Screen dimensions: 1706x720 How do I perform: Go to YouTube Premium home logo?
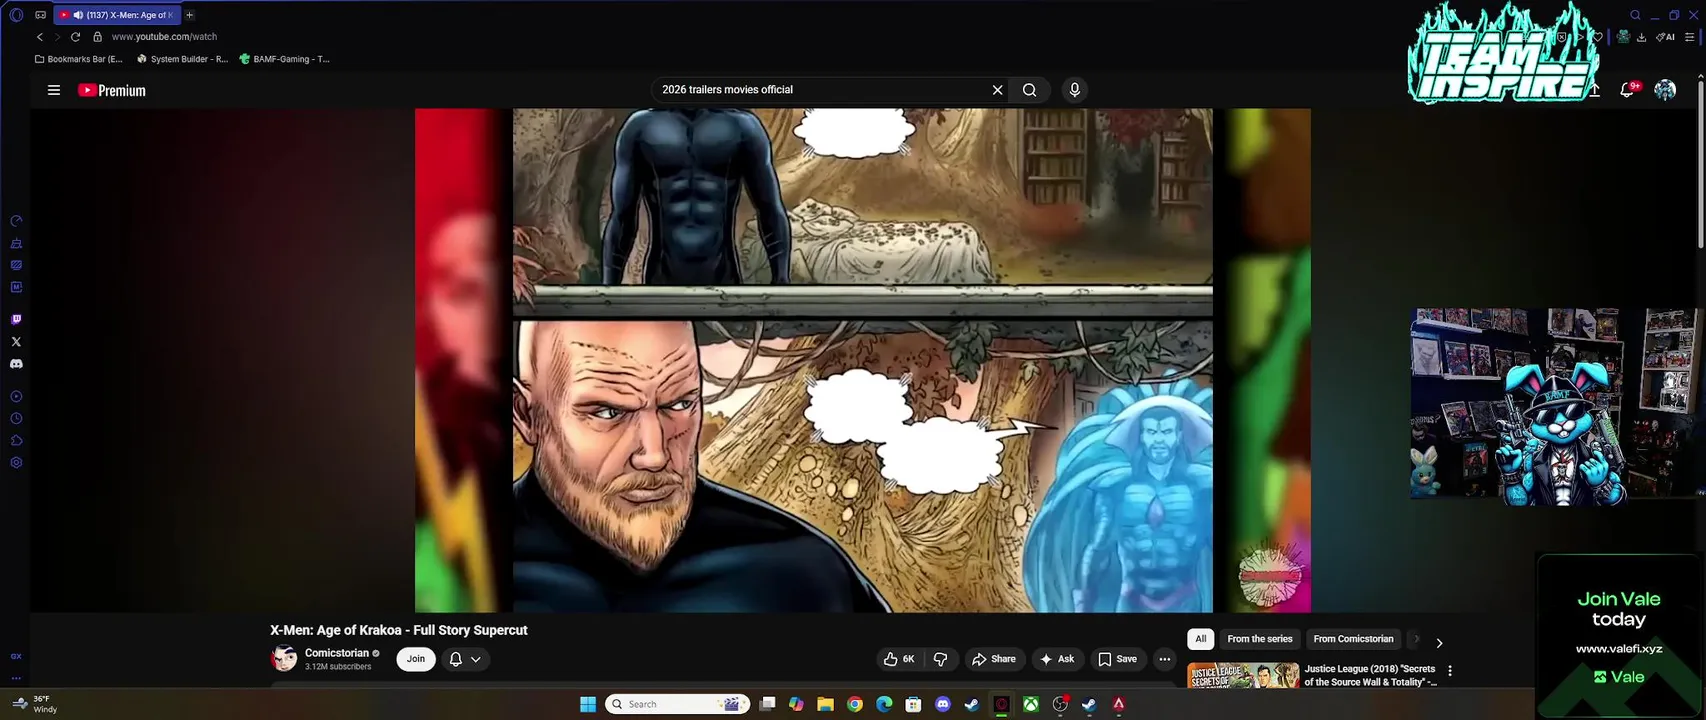coord(112,90)
